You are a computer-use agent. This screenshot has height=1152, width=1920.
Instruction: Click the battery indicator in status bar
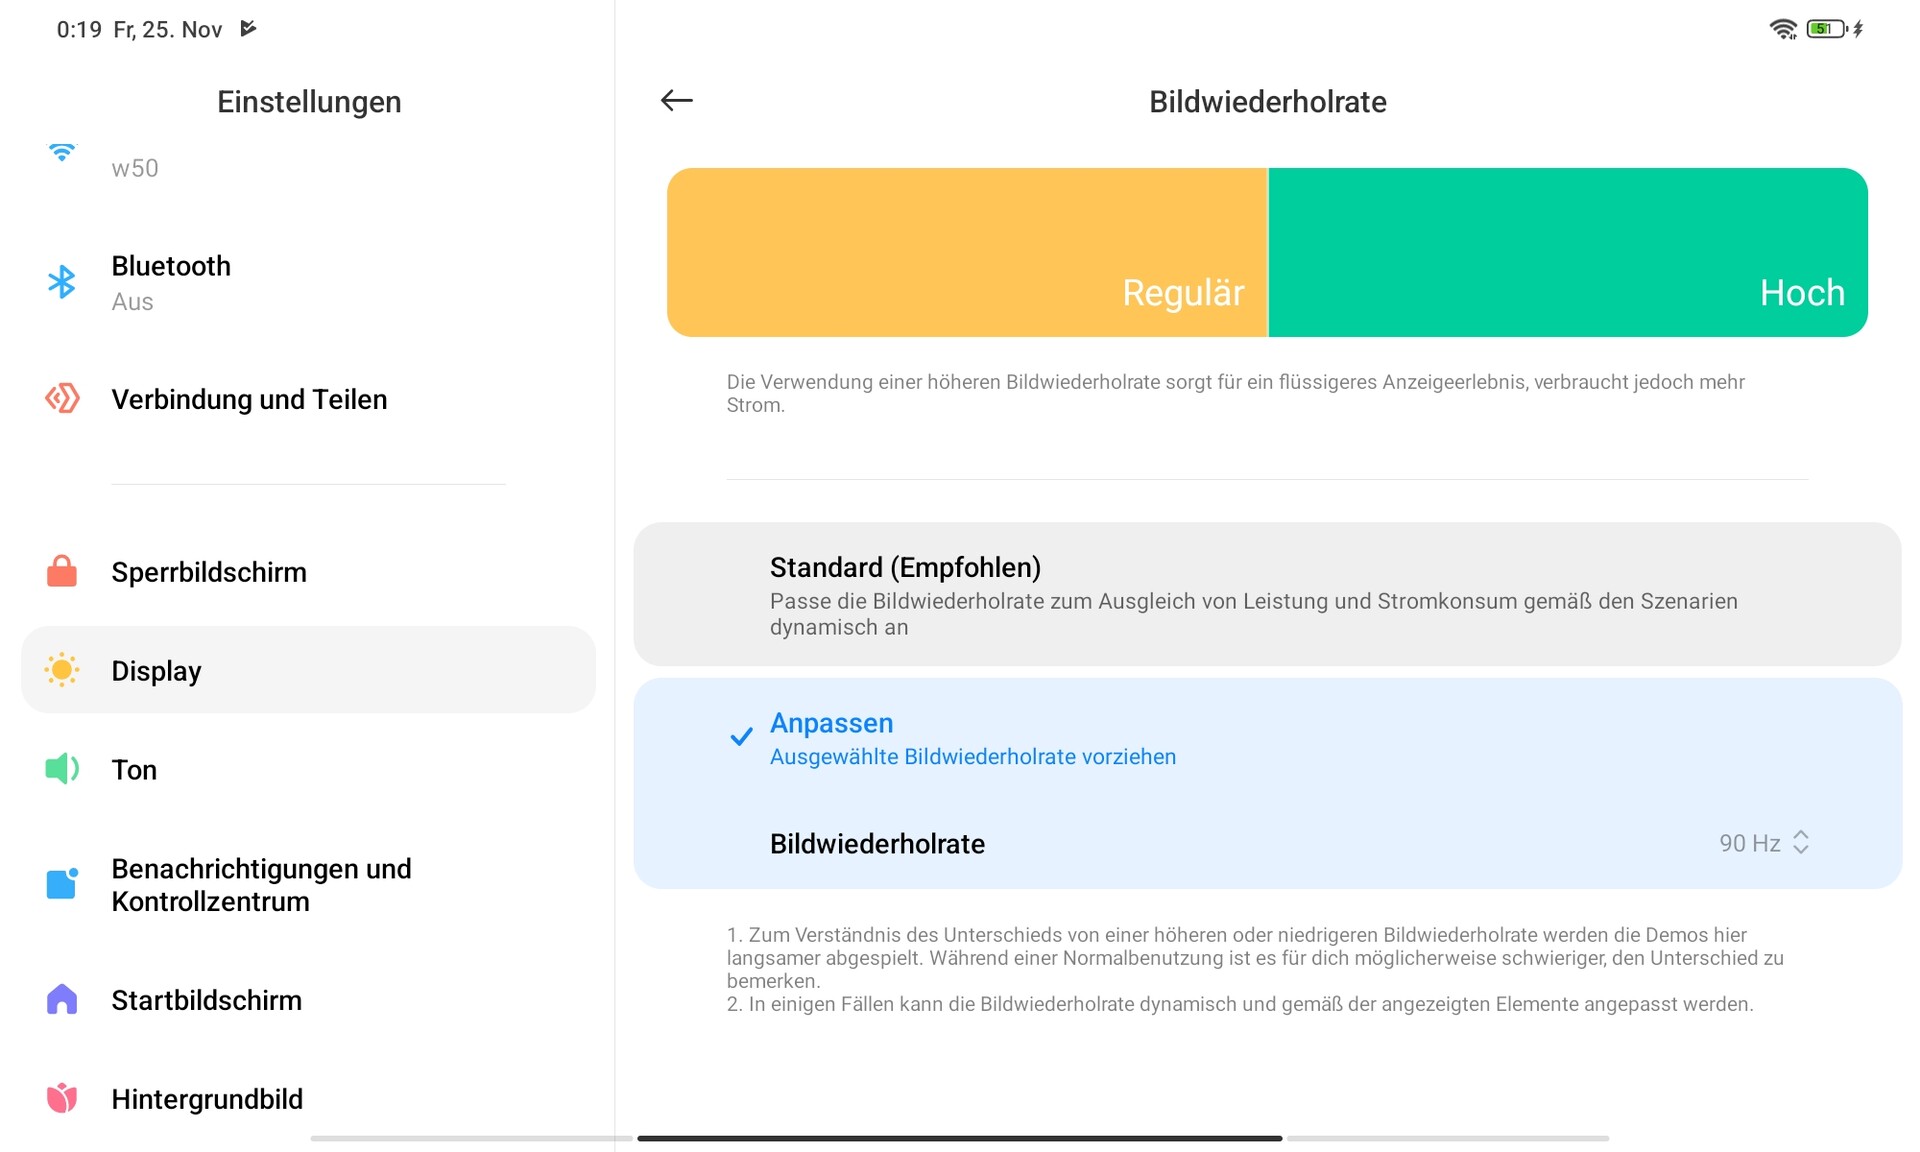(x=1825, y=29)
